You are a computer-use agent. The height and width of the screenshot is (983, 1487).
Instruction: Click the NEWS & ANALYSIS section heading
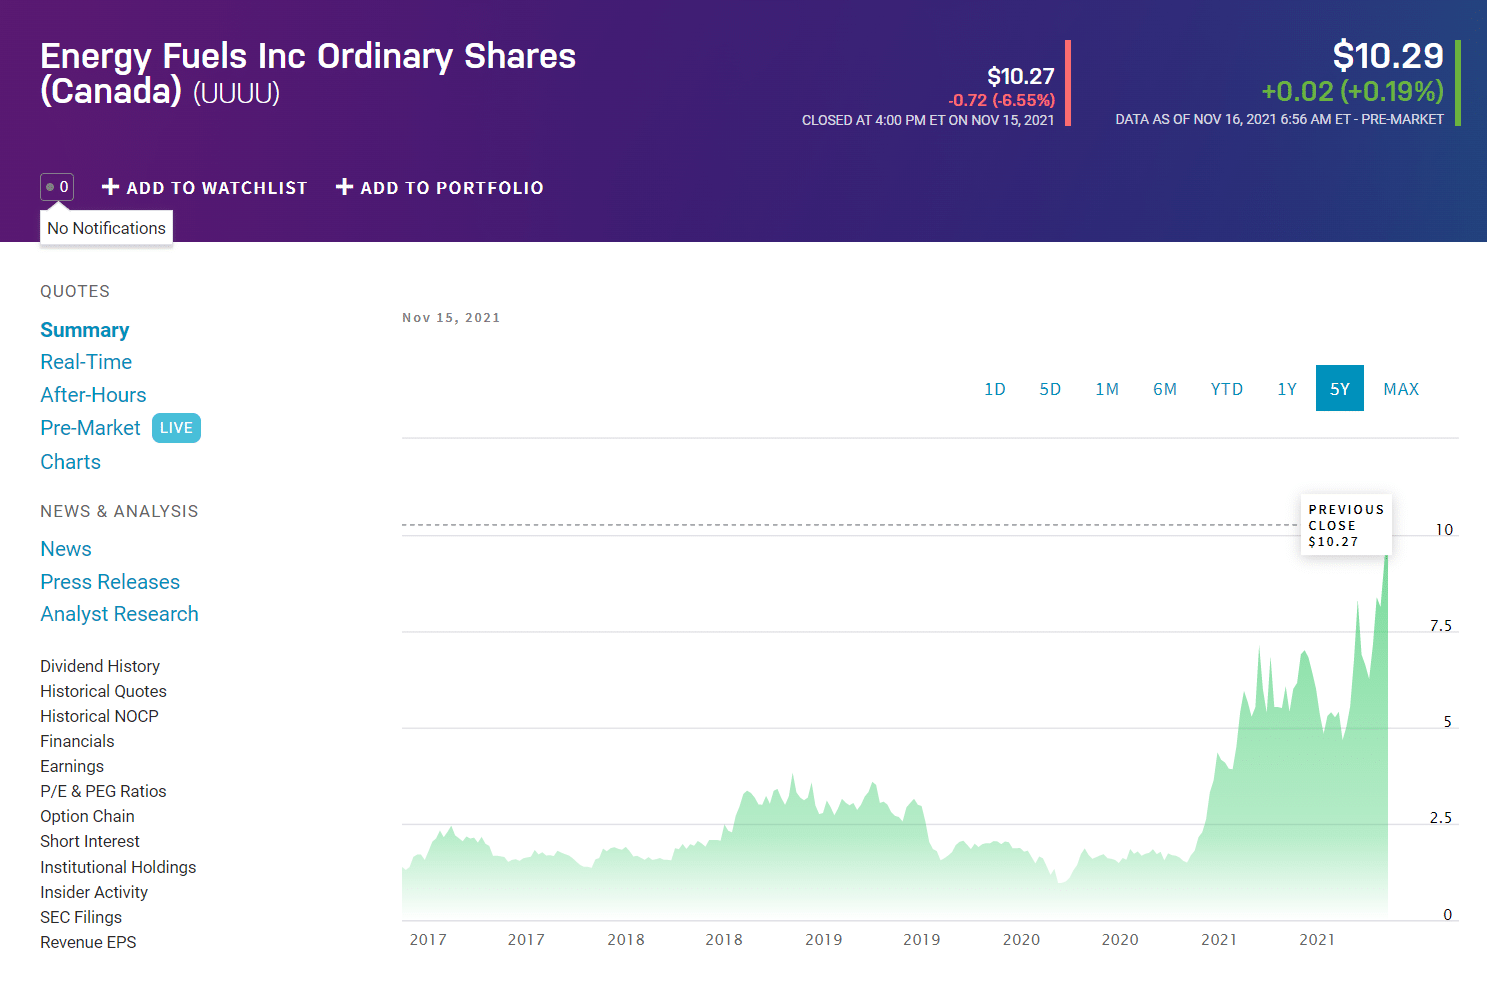pyautogui.click(x=119, y=511)
